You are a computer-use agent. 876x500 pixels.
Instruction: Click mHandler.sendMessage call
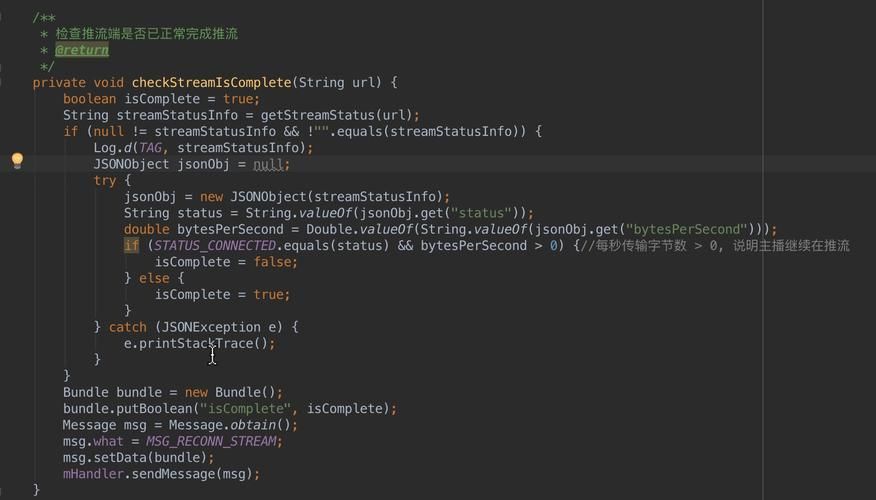pyautogui.click(x=160, y=474)
